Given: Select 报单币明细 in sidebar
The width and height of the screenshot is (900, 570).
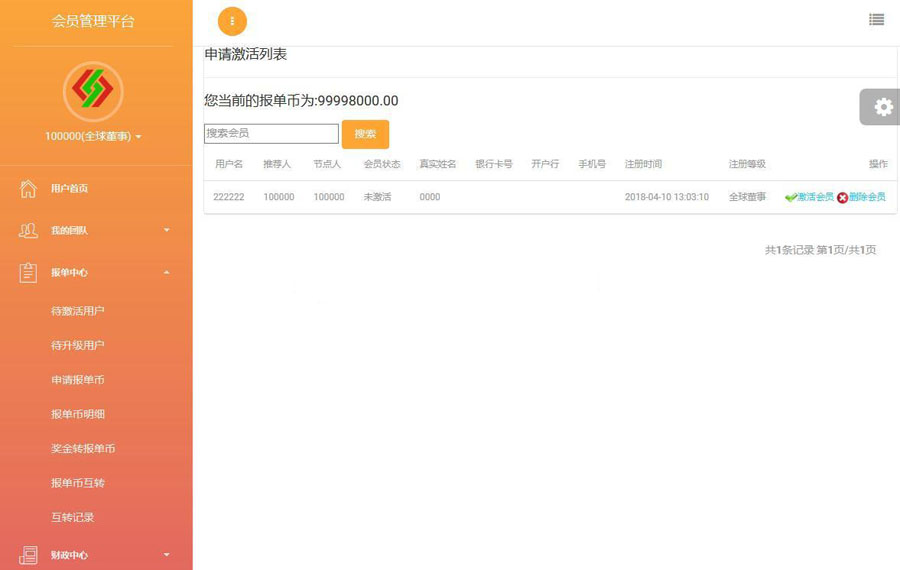Looking at the screenshot, I should click(78, 414).
